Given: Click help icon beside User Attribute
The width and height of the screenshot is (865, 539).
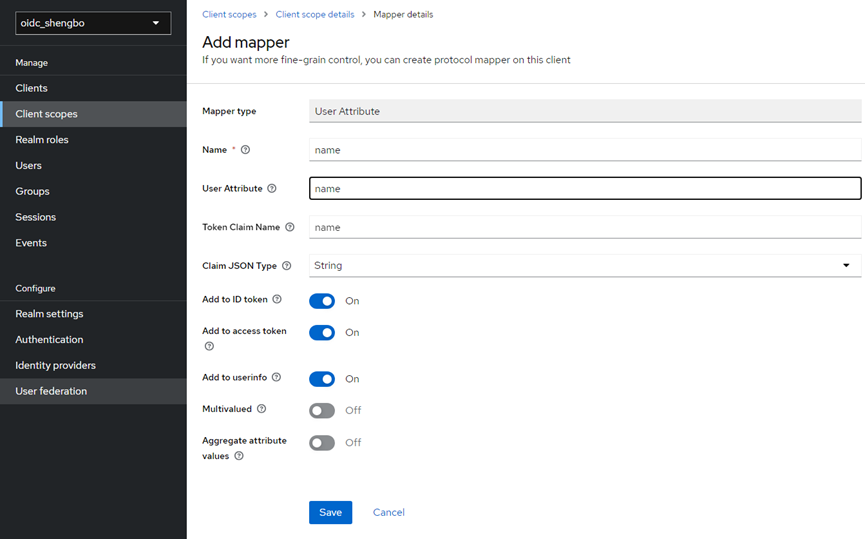Looking at the screenshot, I should [x=272, y=188].
